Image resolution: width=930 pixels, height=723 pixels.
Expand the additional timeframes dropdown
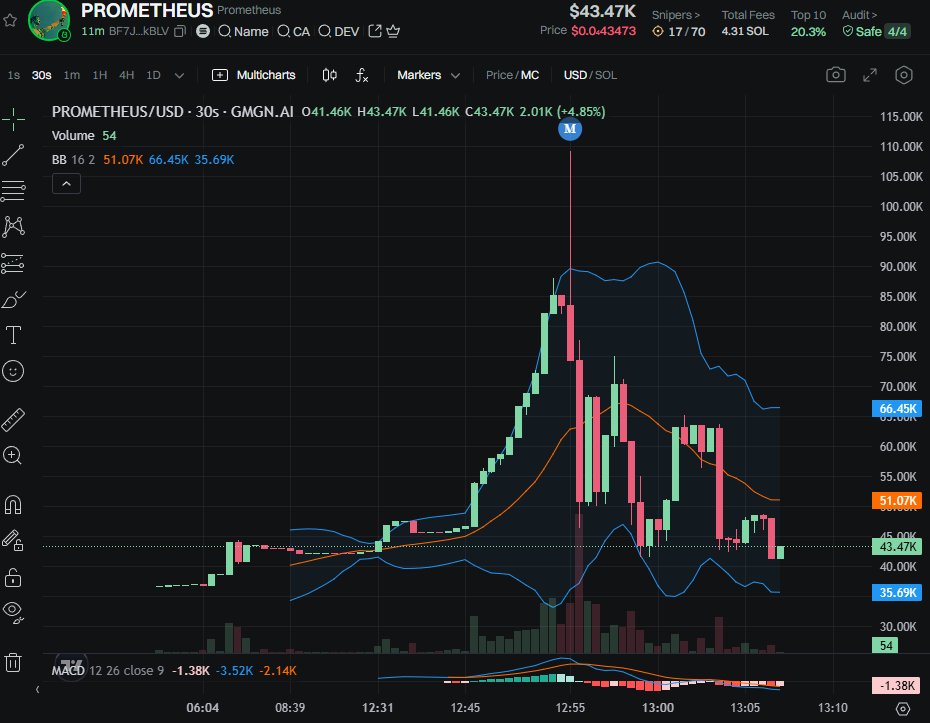pyautogui.click(x=179, y=75)
